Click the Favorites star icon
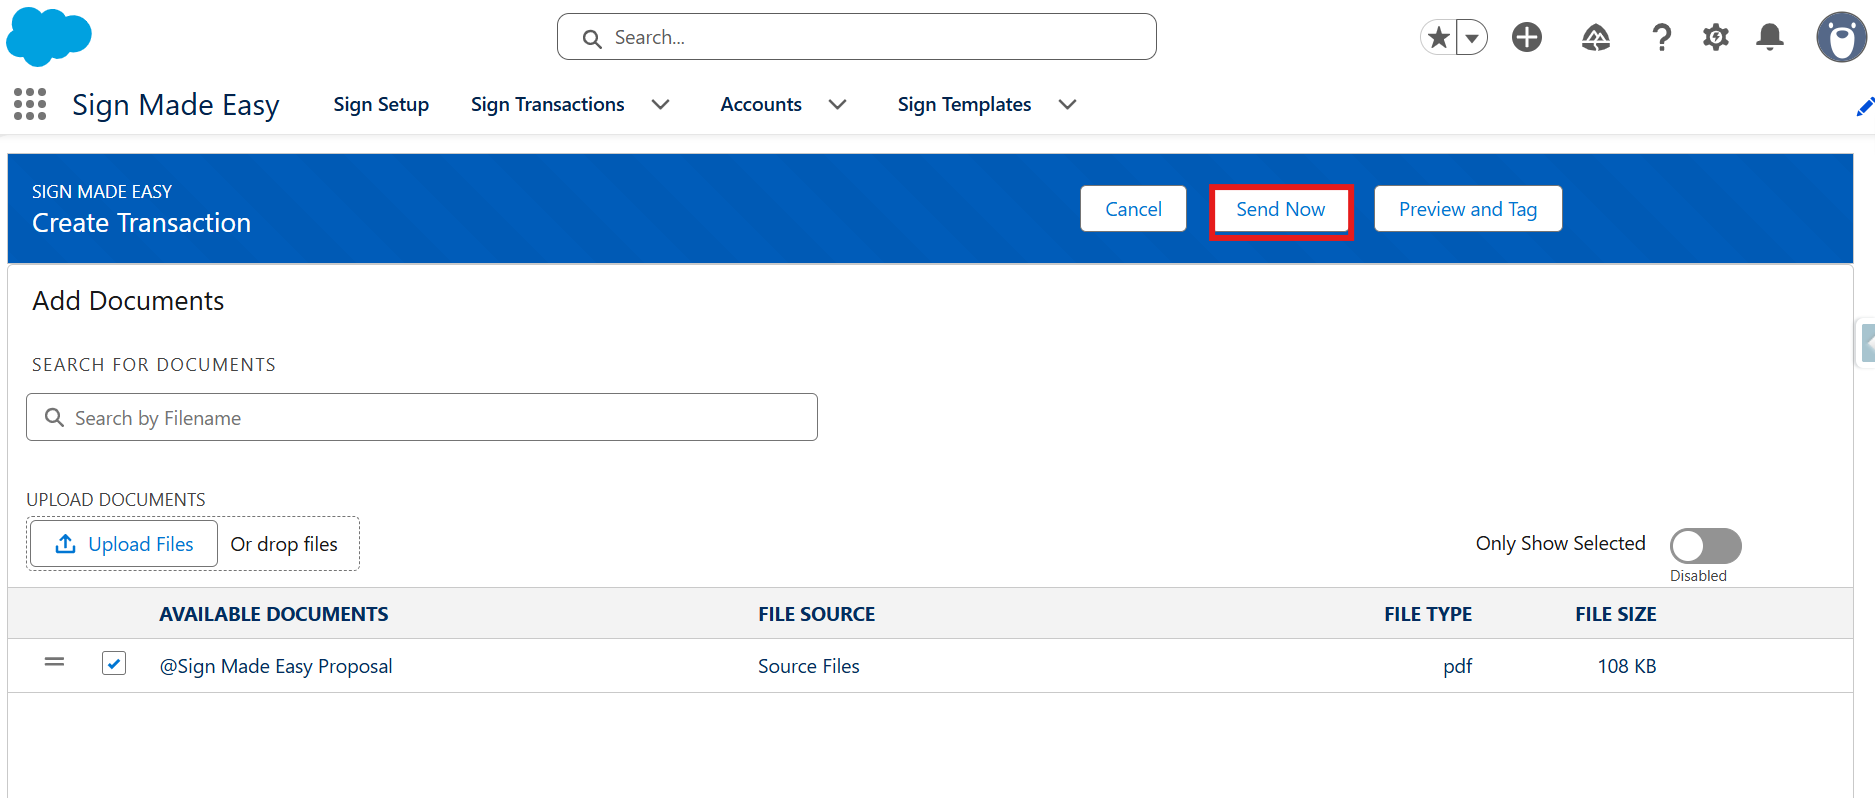The width and height of the screenshot is (1875, 798). click(1438, 38)
